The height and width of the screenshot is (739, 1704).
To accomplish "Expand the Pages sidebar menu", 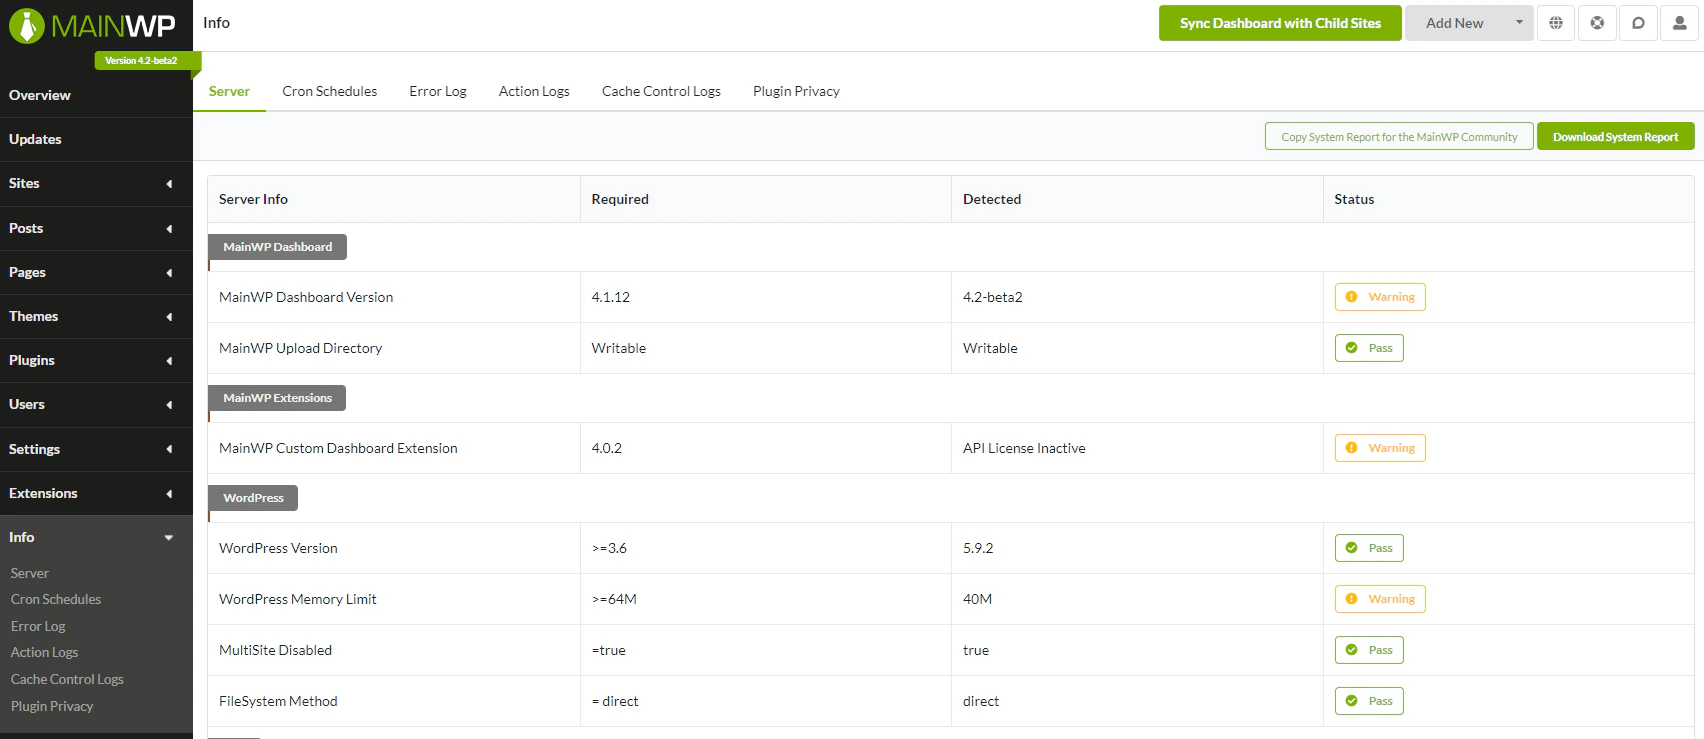I will (96, 272).
